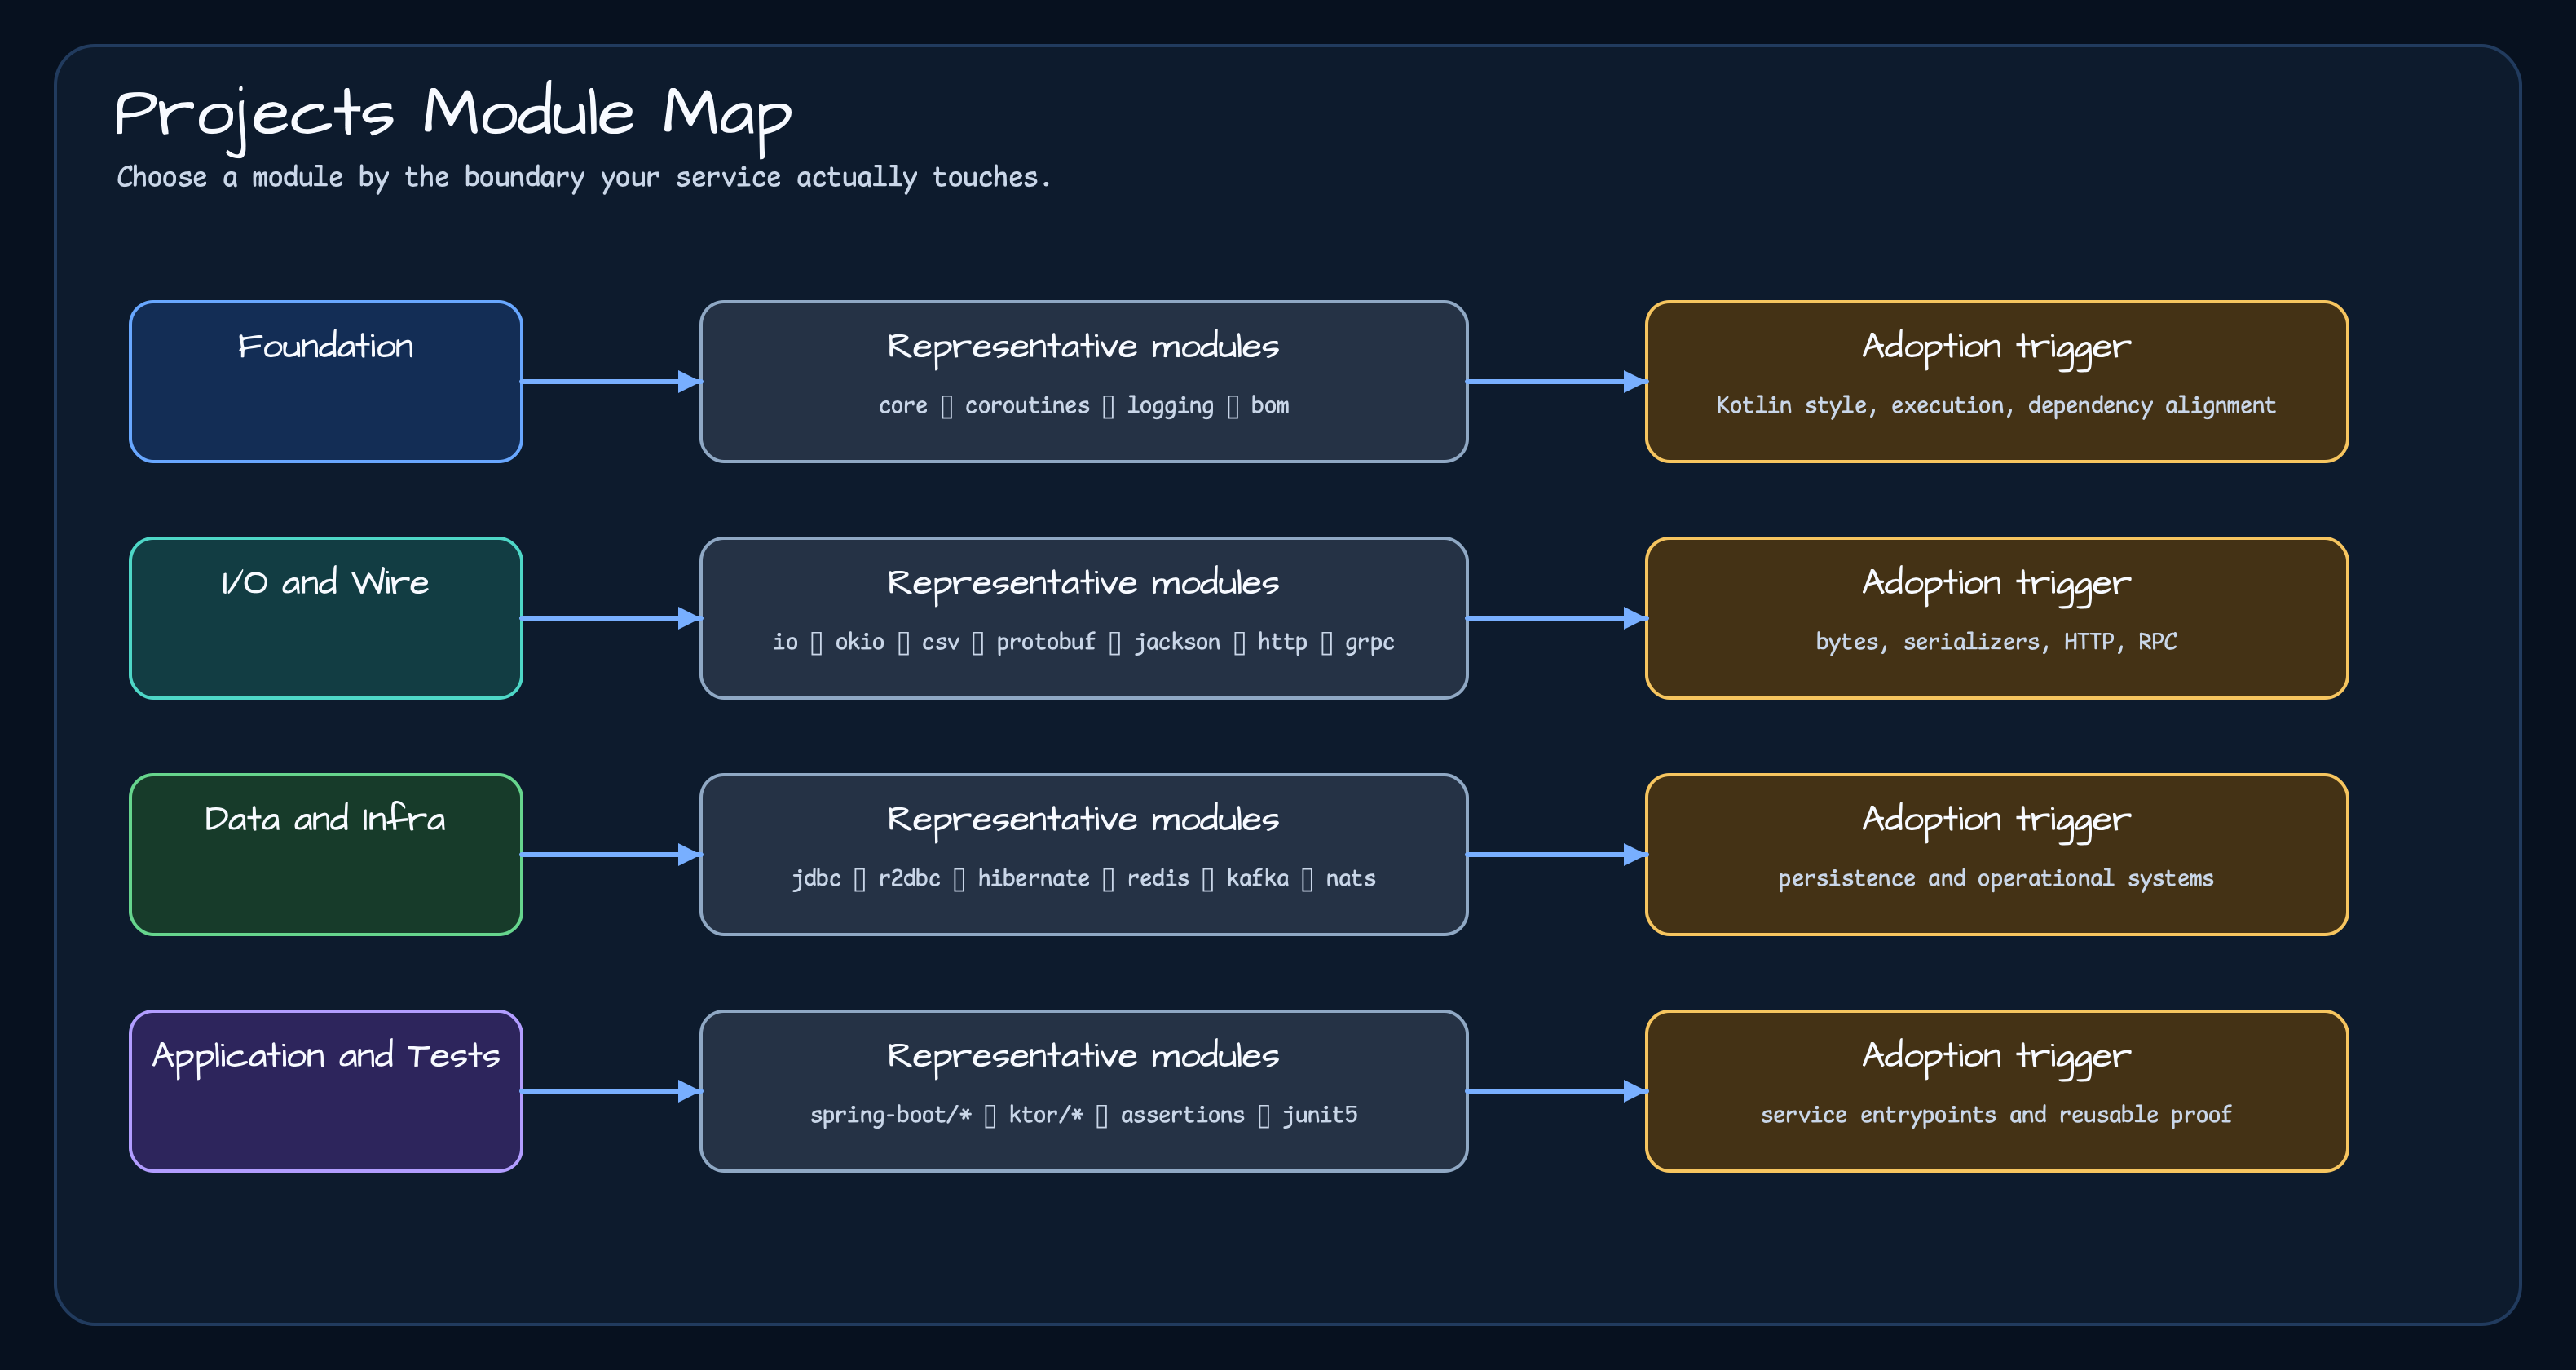
Task: Click 'bytes, serializers, HTTP, RPC' text
Action: coord(1996,642)
